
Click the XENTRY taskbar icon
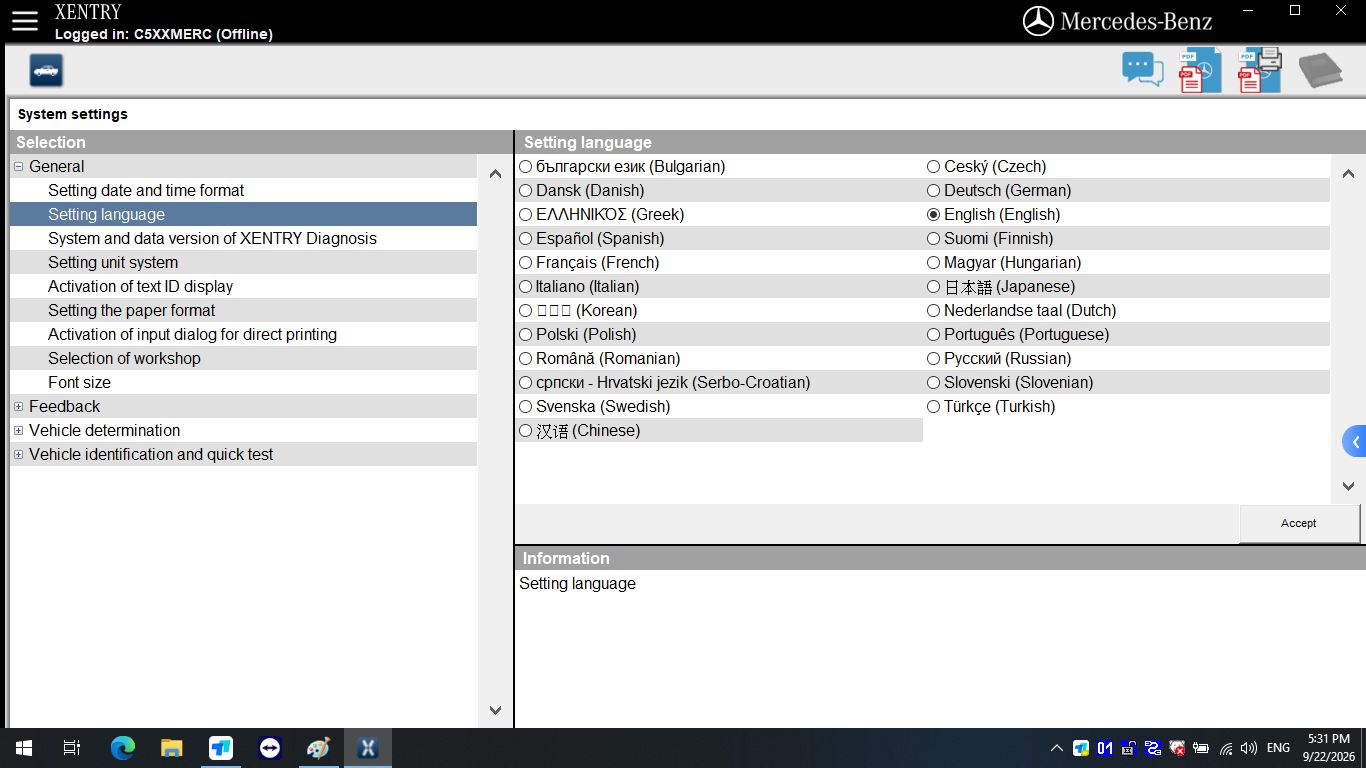click(x=368, y=748)
